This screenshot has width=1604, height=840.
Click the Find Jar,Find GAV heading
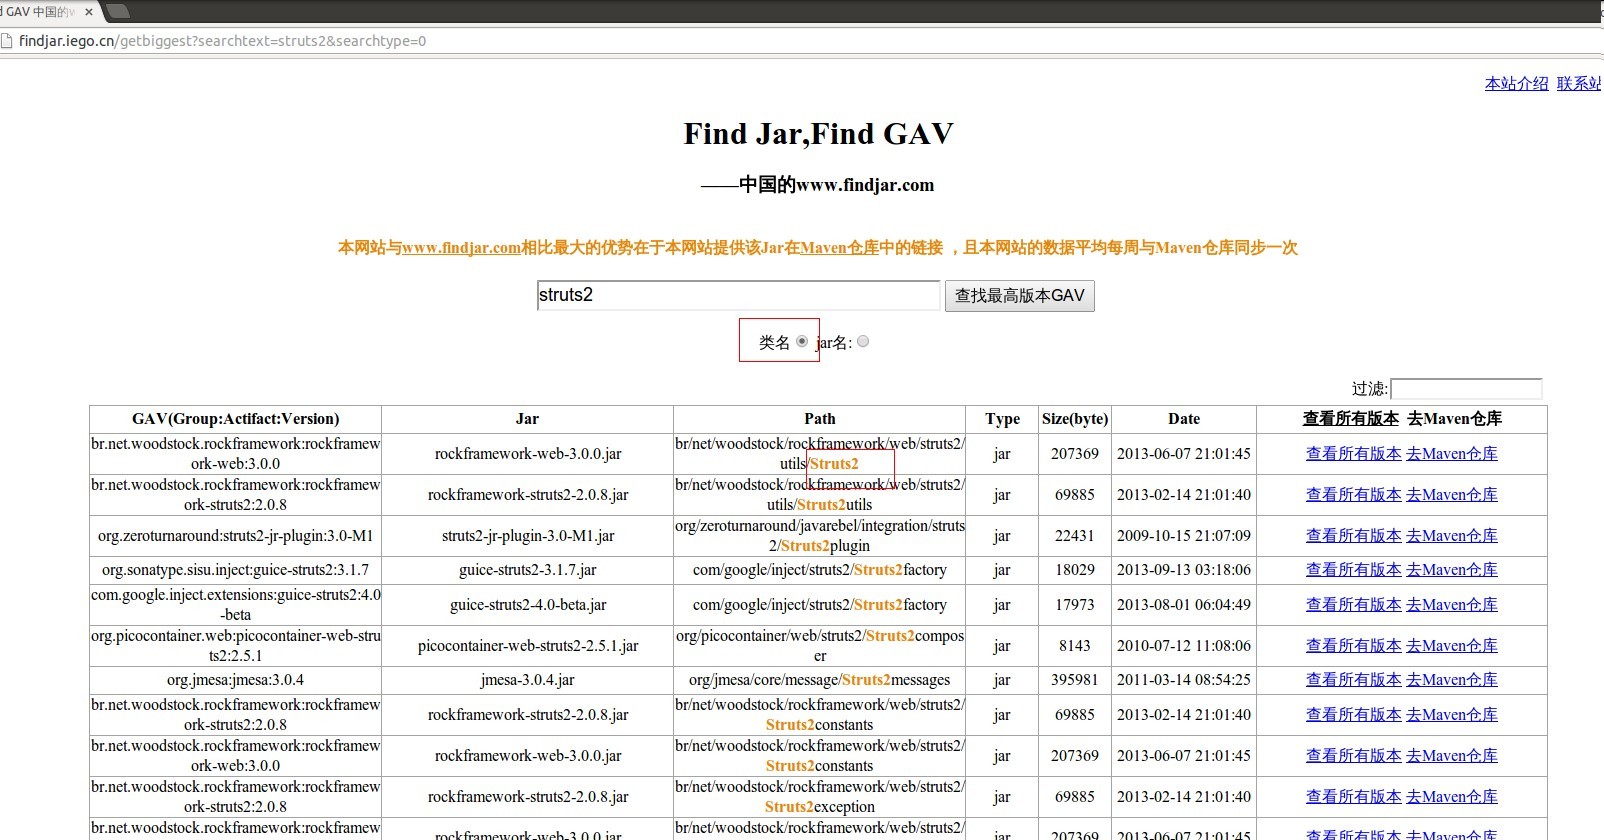coord(819,134)
